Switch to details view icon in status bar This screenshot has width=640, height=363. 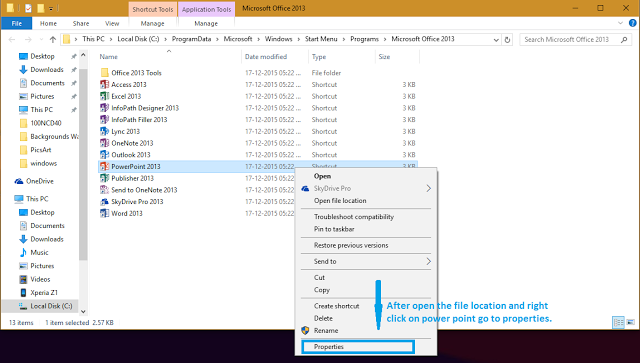[x=619, y=323]
